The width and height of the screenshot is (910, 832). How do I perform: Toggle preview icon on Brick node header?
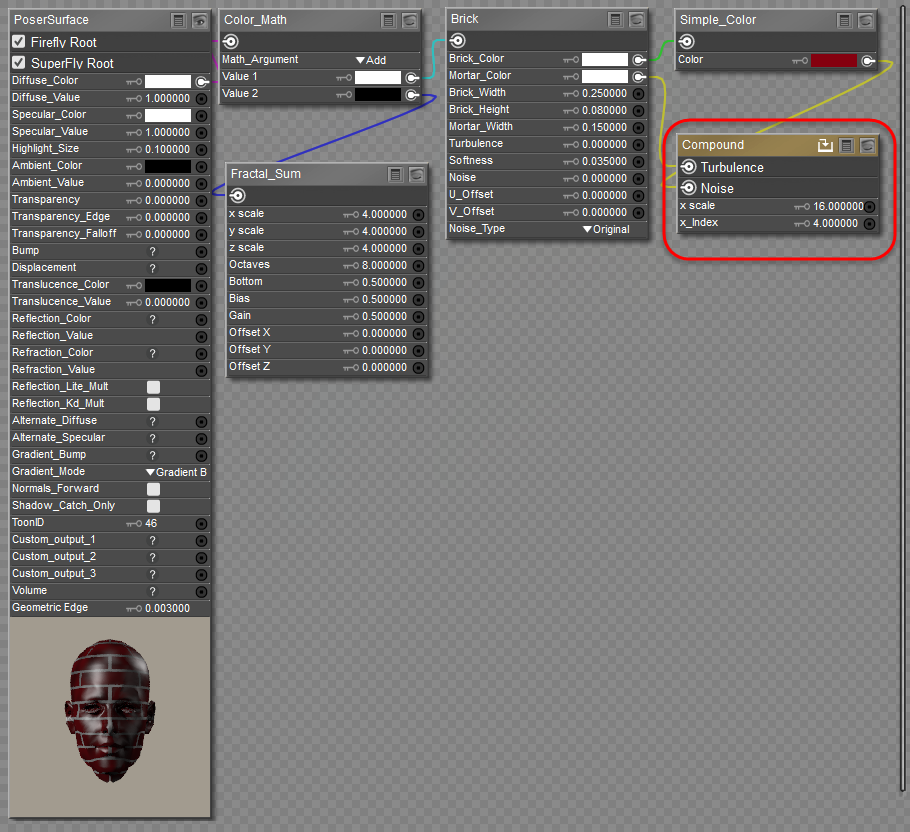(637, 19)
